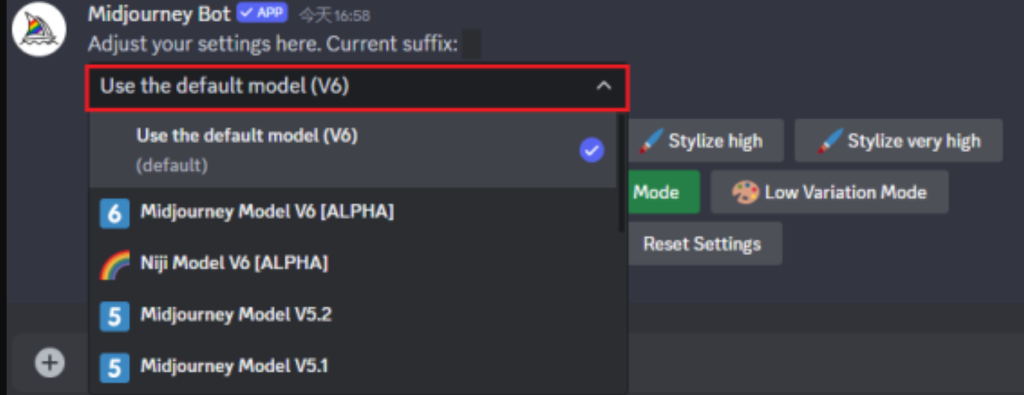The width and height of the screenshot is (1024, 395).
Task: Toggle the green Mode button
Action: coord(664,192)
